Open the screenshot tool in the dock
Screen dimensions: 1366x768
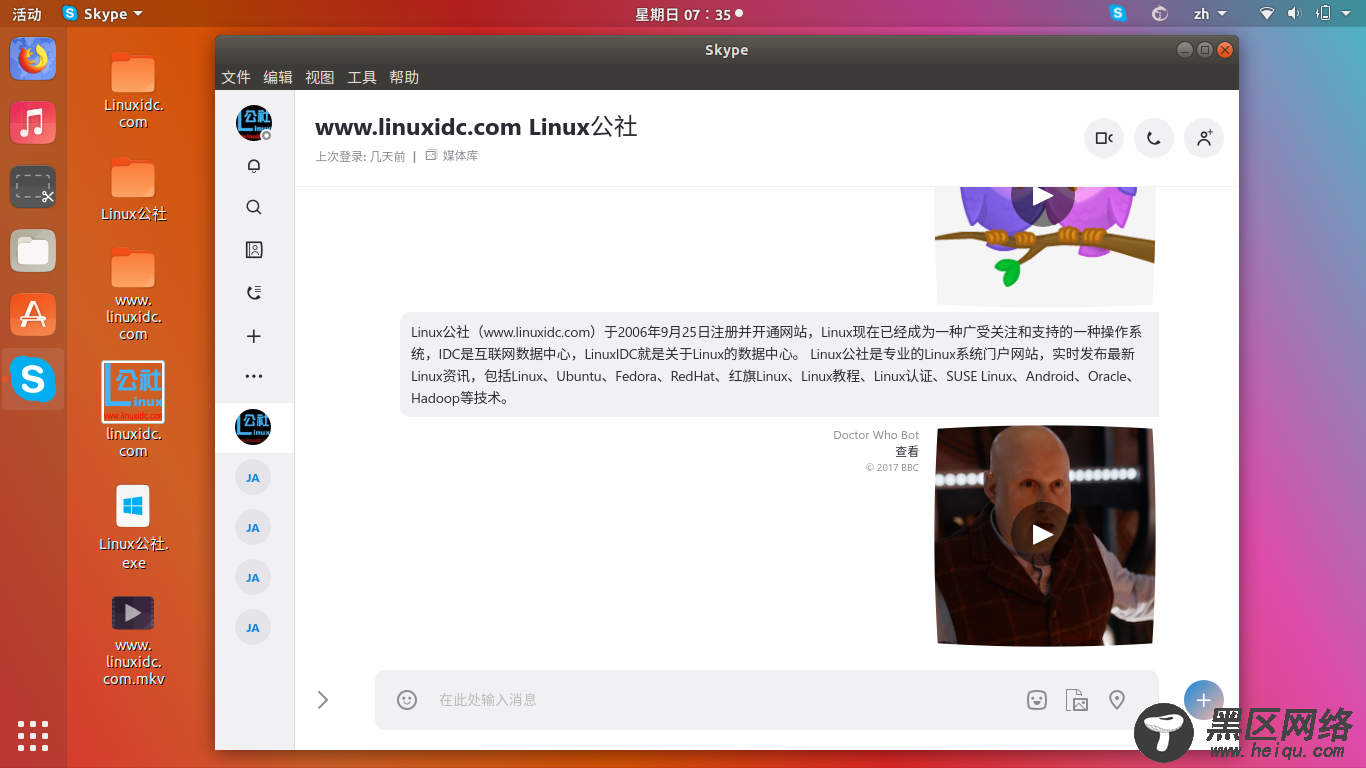pyautogui.click(x=33, y=187)
